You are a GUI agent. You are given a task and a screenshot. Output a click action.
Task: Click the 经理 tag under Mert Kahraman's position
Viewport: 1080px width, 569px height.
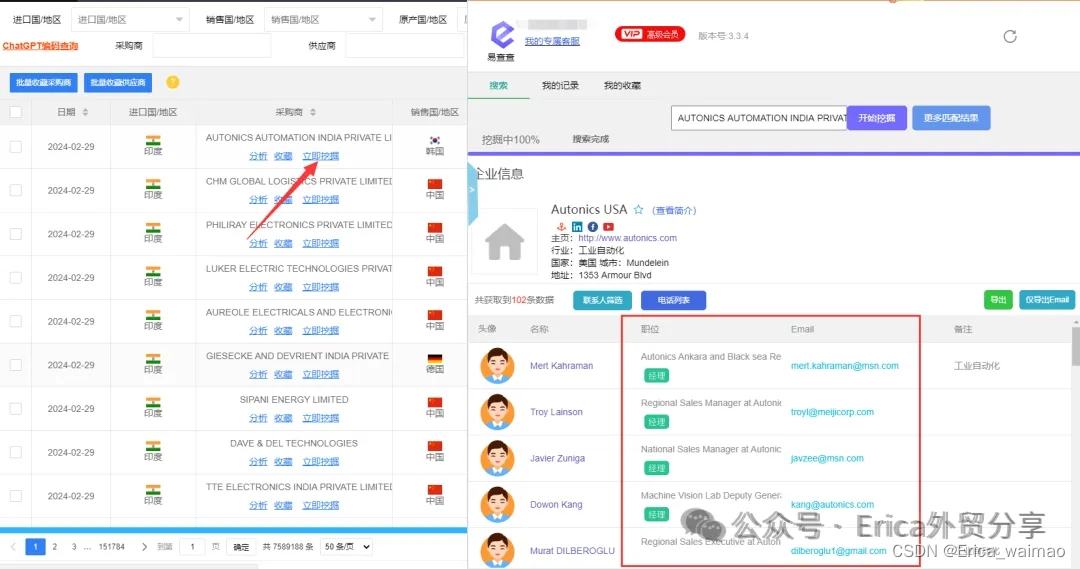(656, 375)
